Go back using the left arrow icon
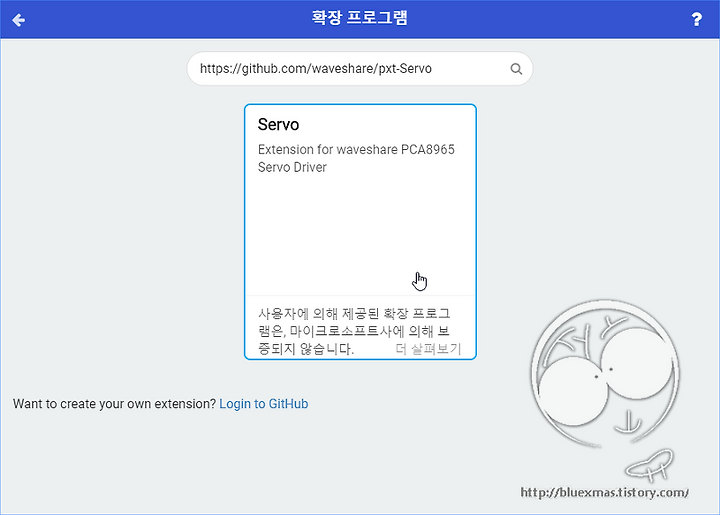The width and height of the screenshot is (720, 515). pos(18,20)
